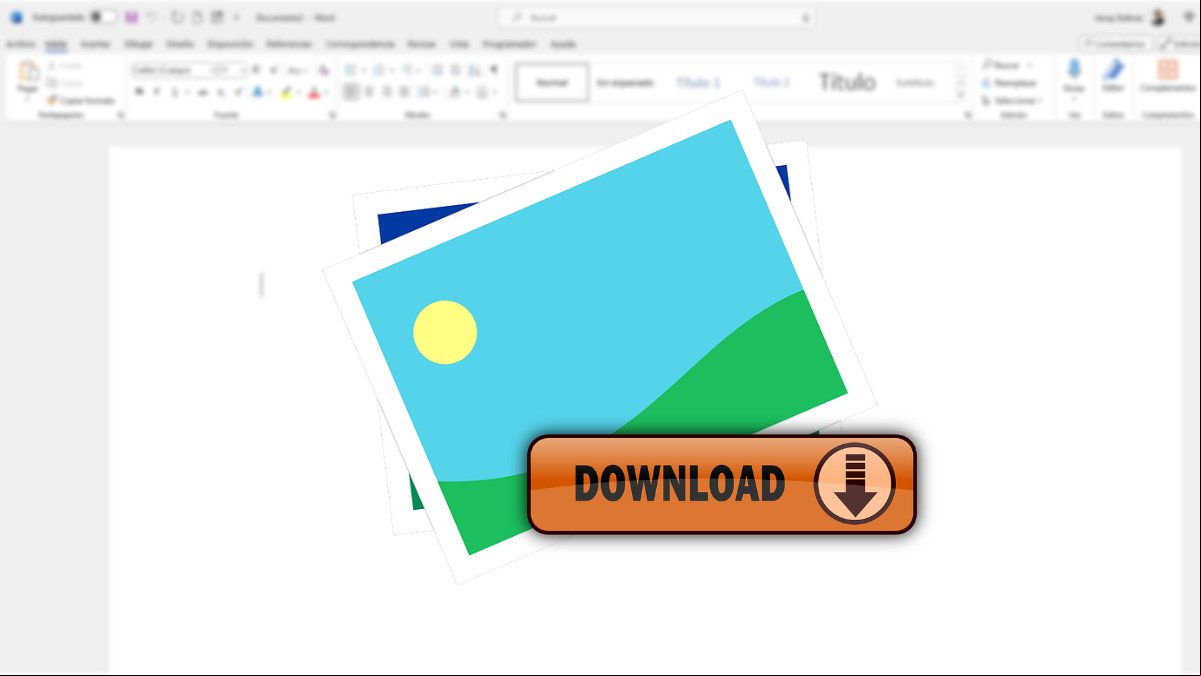The image size is (1201, 676).
Task: Toggle the Autoguardado switch
Action: tap(103, 18)
